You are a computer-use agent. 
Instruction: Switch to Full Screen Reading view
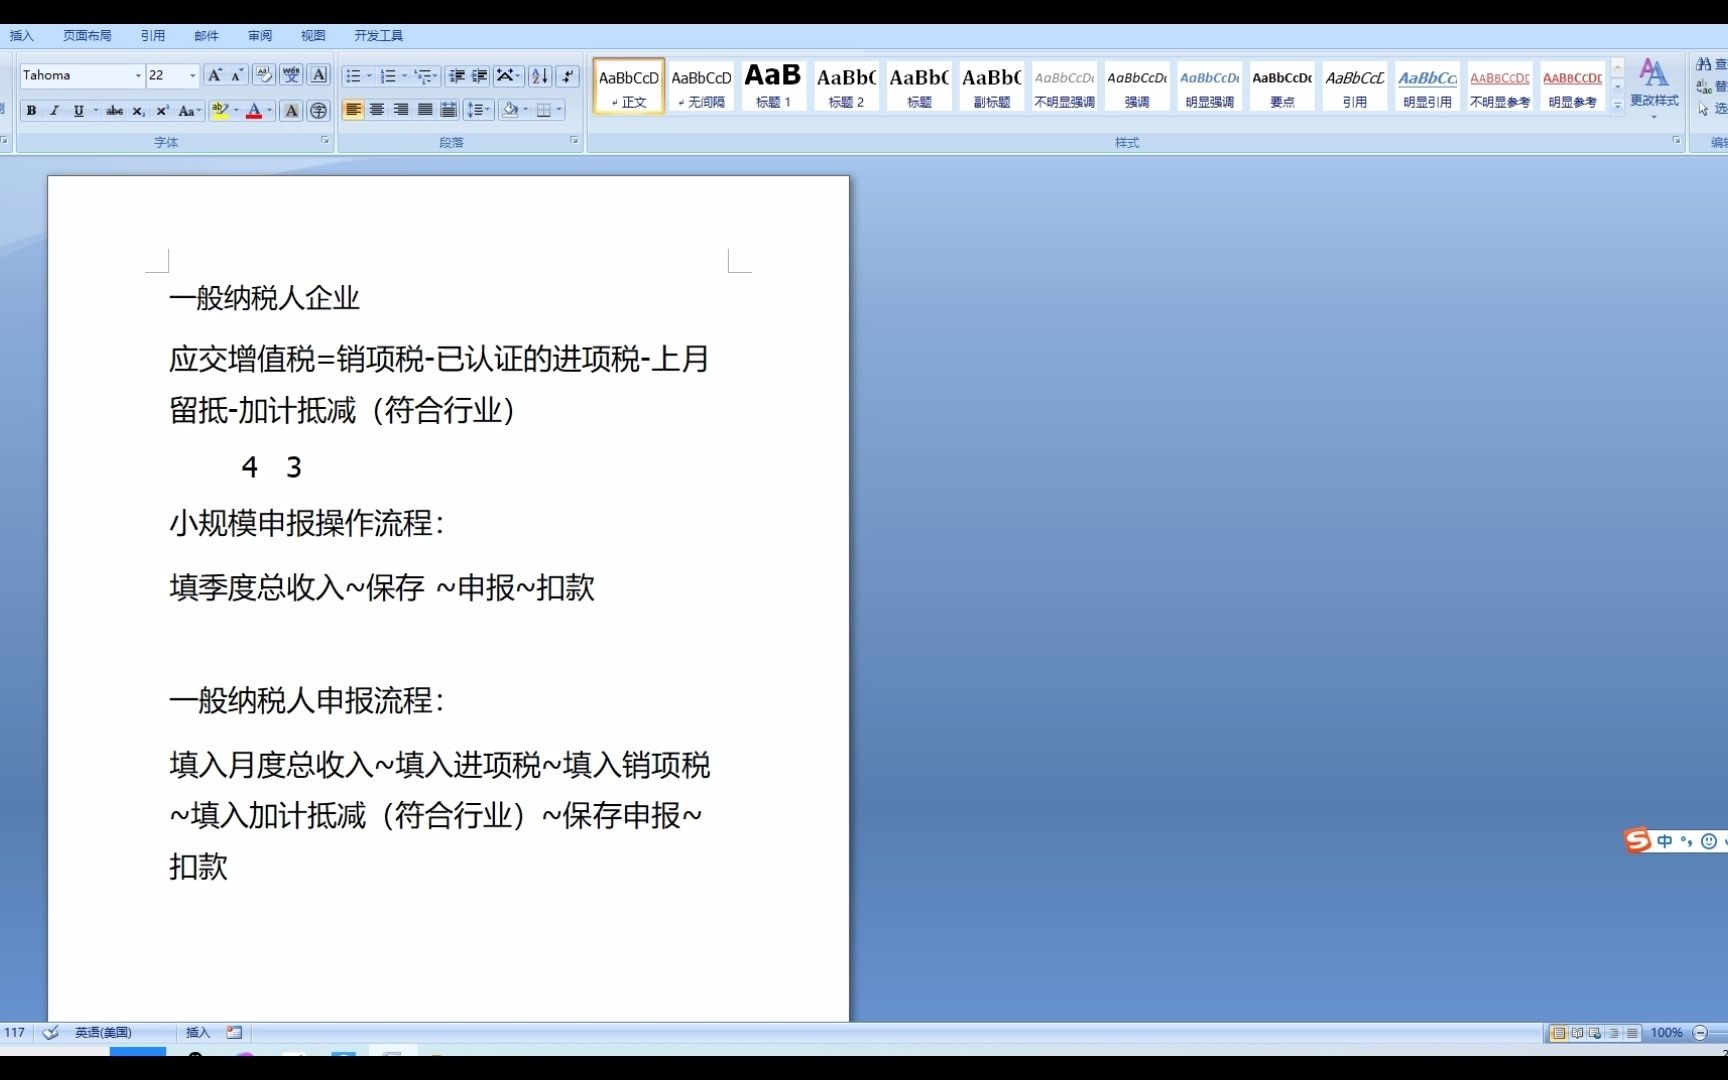(1577, 1033)
